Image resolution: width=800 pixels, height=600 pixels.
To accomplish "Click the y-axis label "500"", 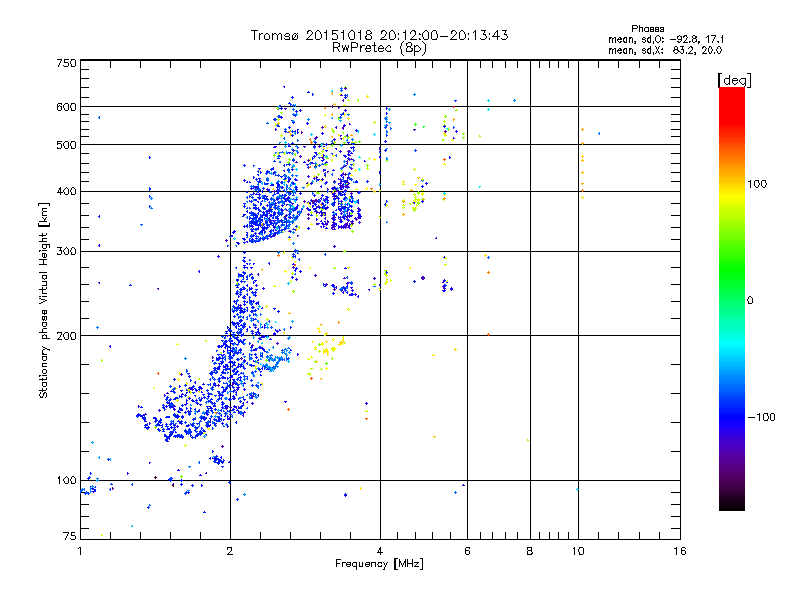I will 66,145.
